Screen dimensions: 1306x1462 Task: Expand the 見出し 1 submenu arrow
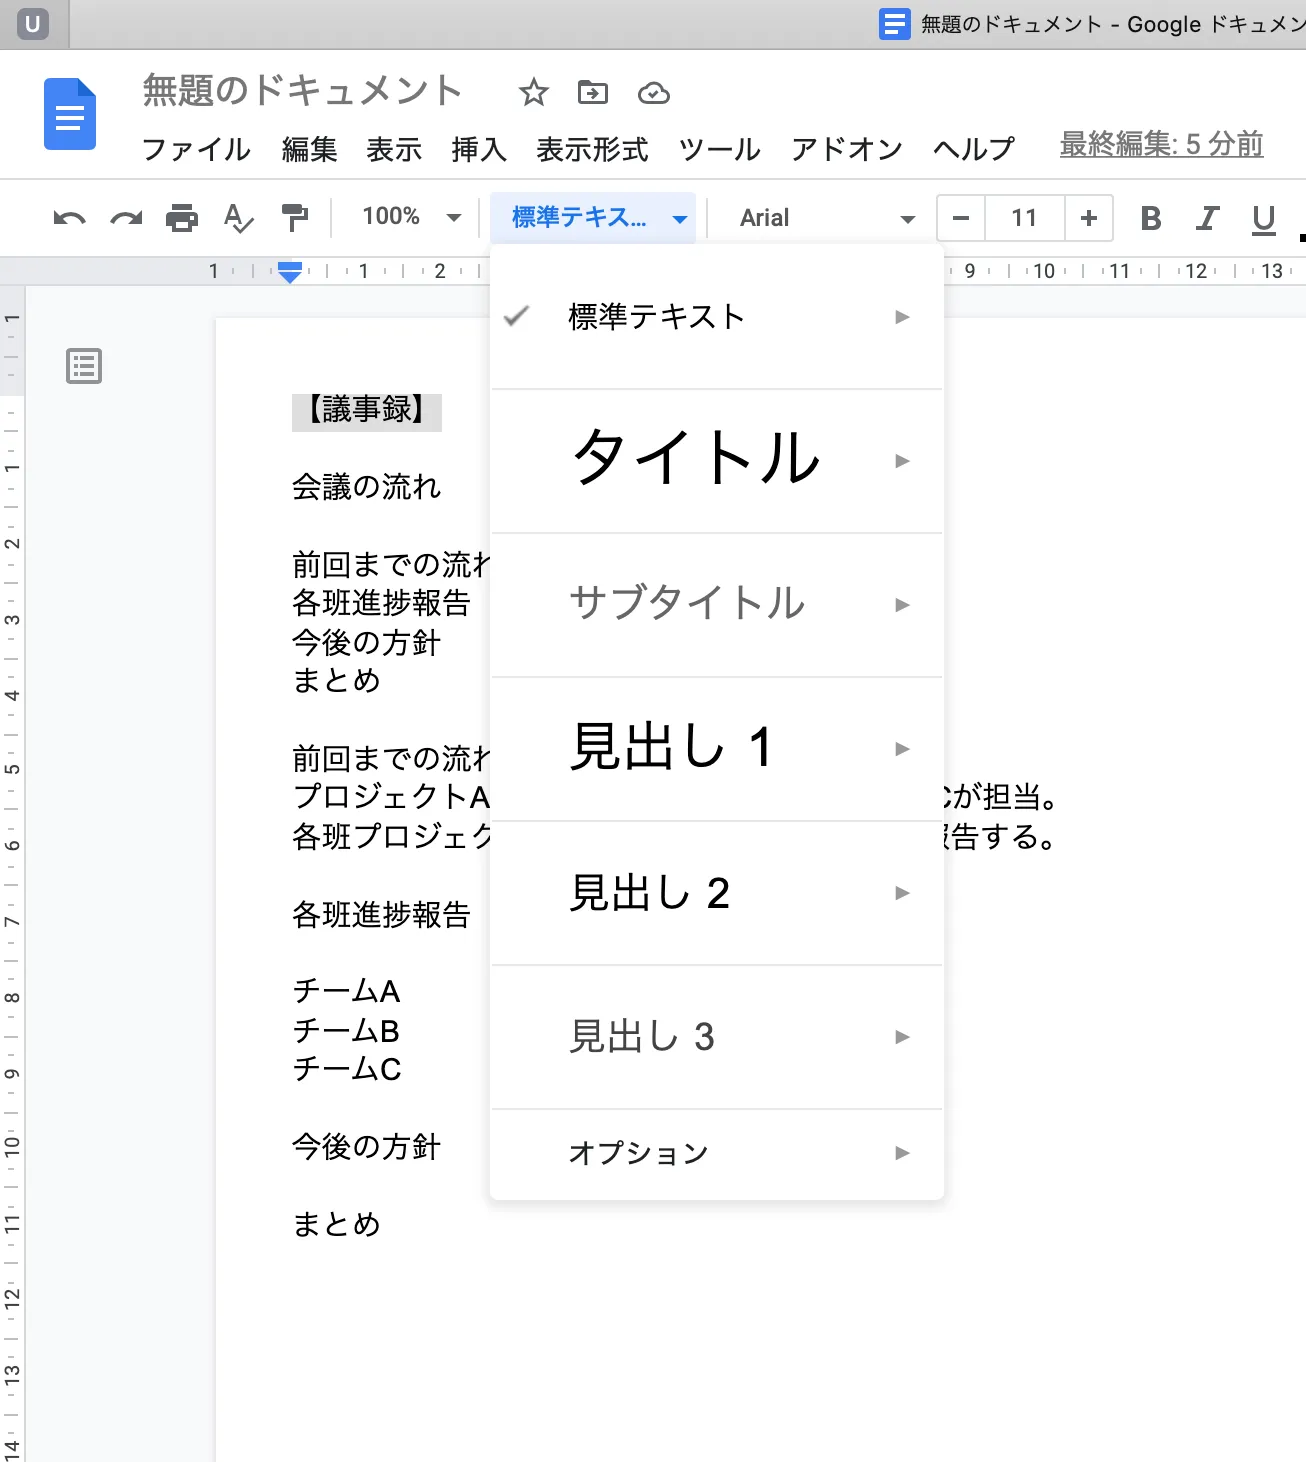pos(902,749)
